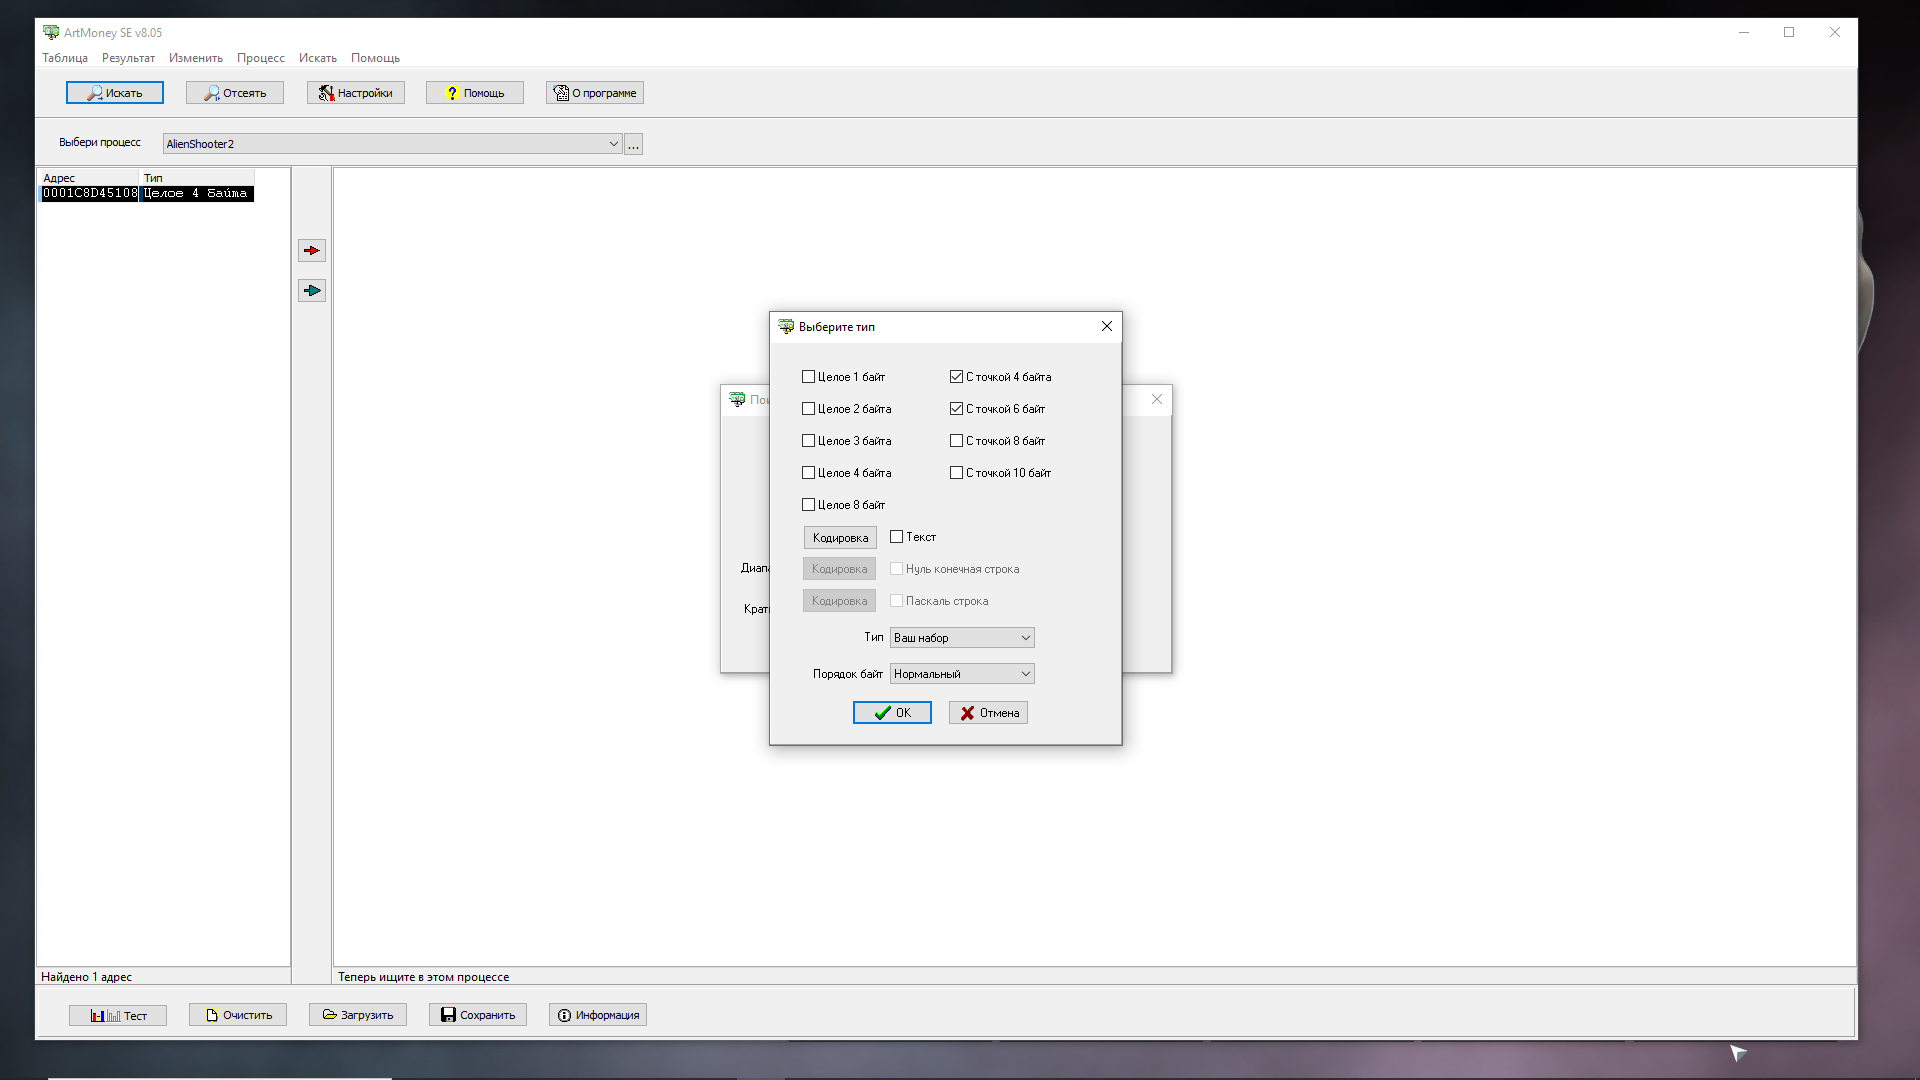Viewport: 1920px width, 1080px height.
Task: Open Settings (Настройки) from the toolbar
Action: tap(356, 93)
